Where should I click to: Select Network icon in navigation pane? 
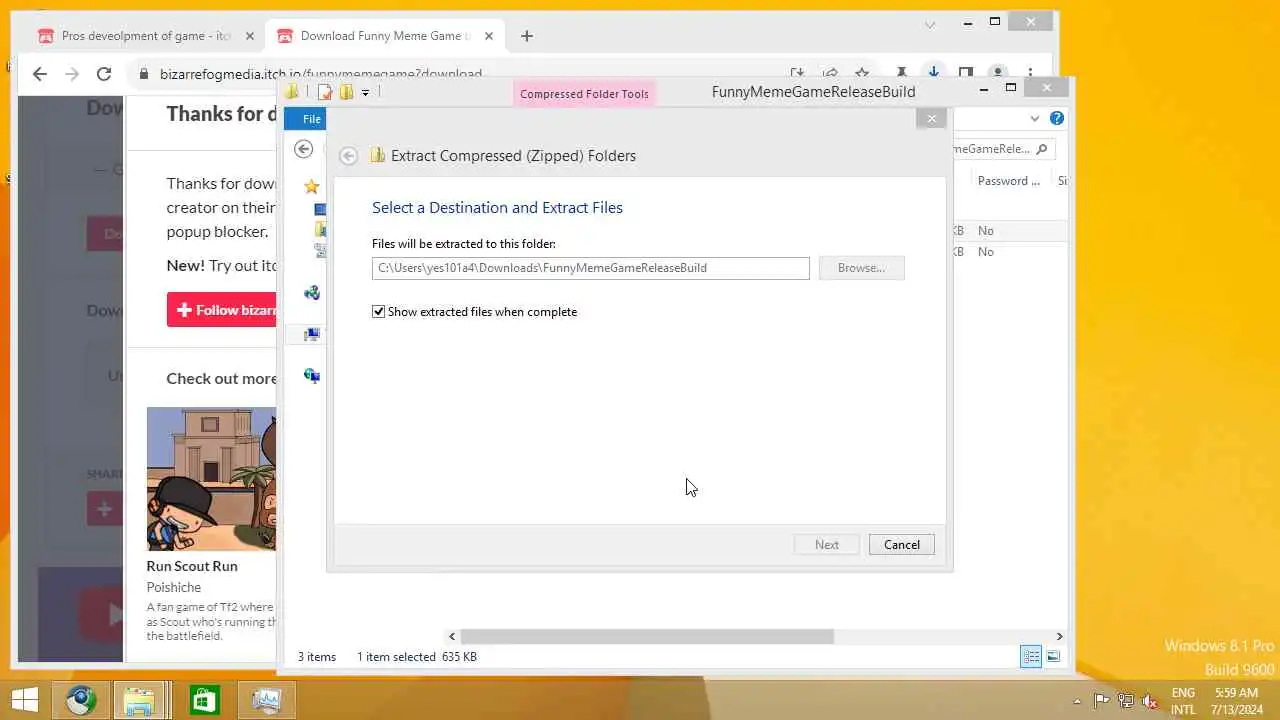312,376
